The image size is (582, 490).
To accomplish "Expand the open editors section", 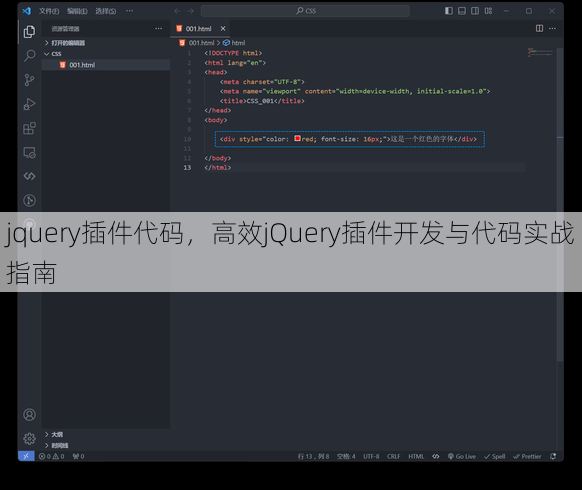I will [x=106, y=43].
